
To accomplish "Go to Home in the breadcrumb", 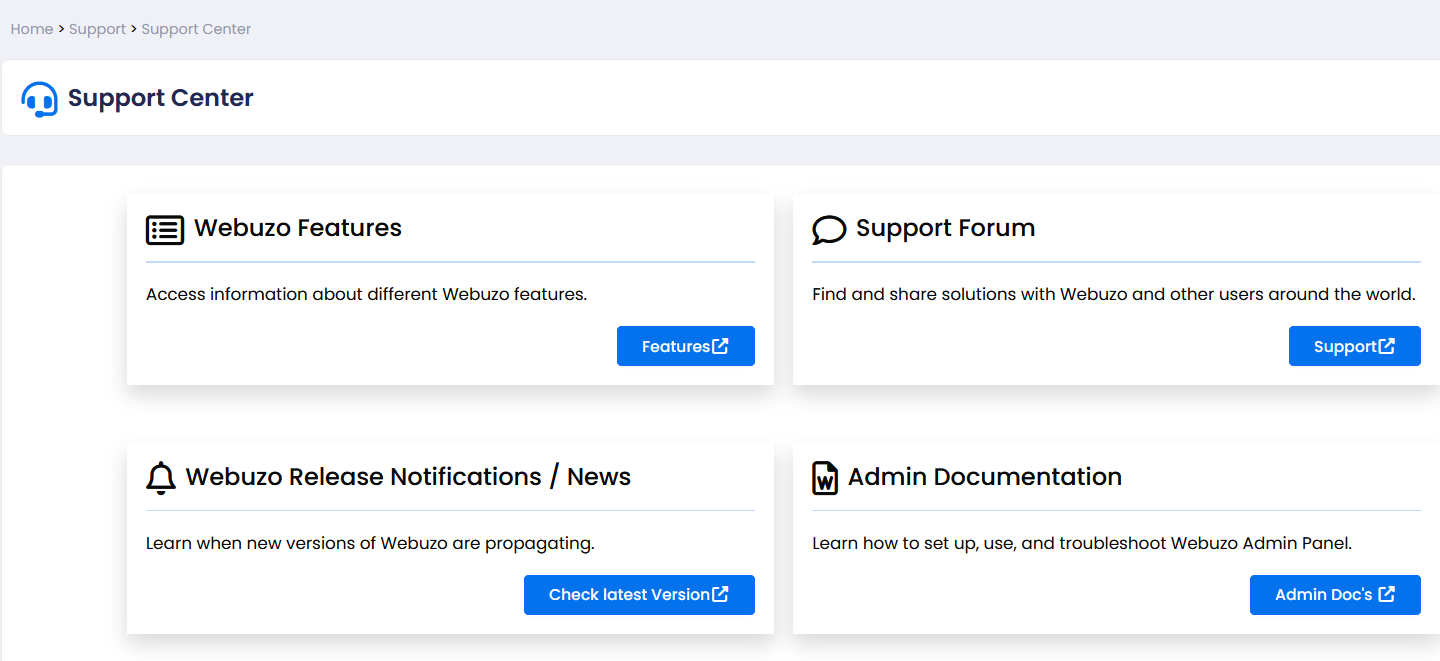I will point(32,29).
